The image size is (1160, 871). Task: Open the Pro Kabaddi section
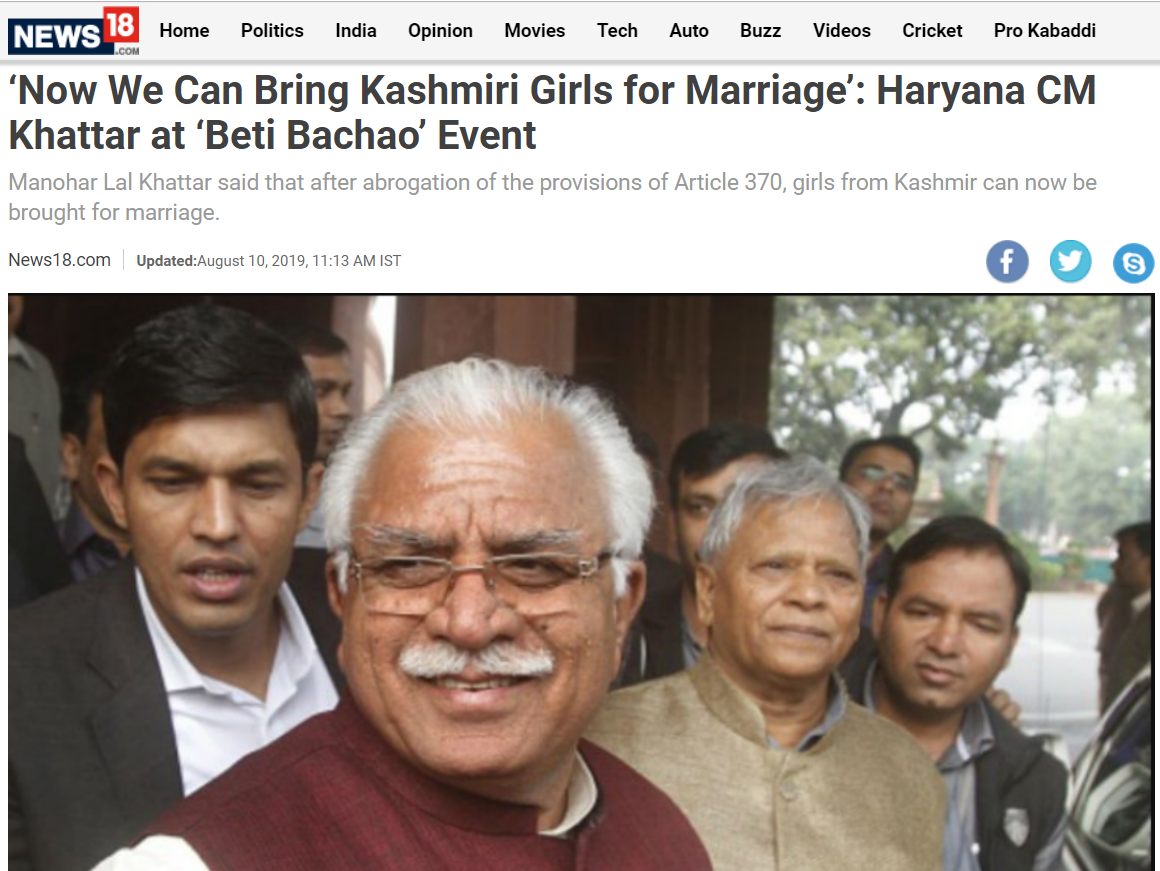point(1045,30)
